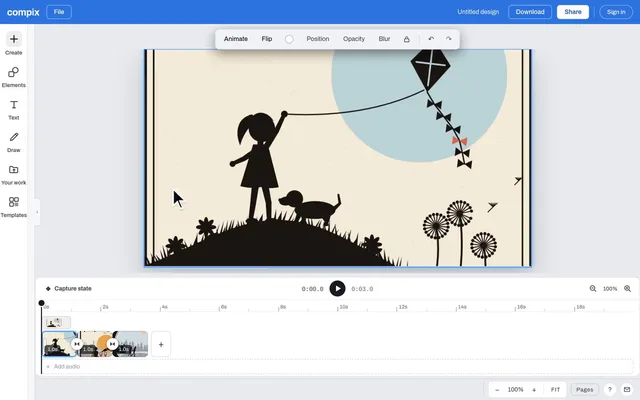Screen dimensions: 640x400
Task: Click the 10s mark on timeline ruler
Action: (343, 307)
